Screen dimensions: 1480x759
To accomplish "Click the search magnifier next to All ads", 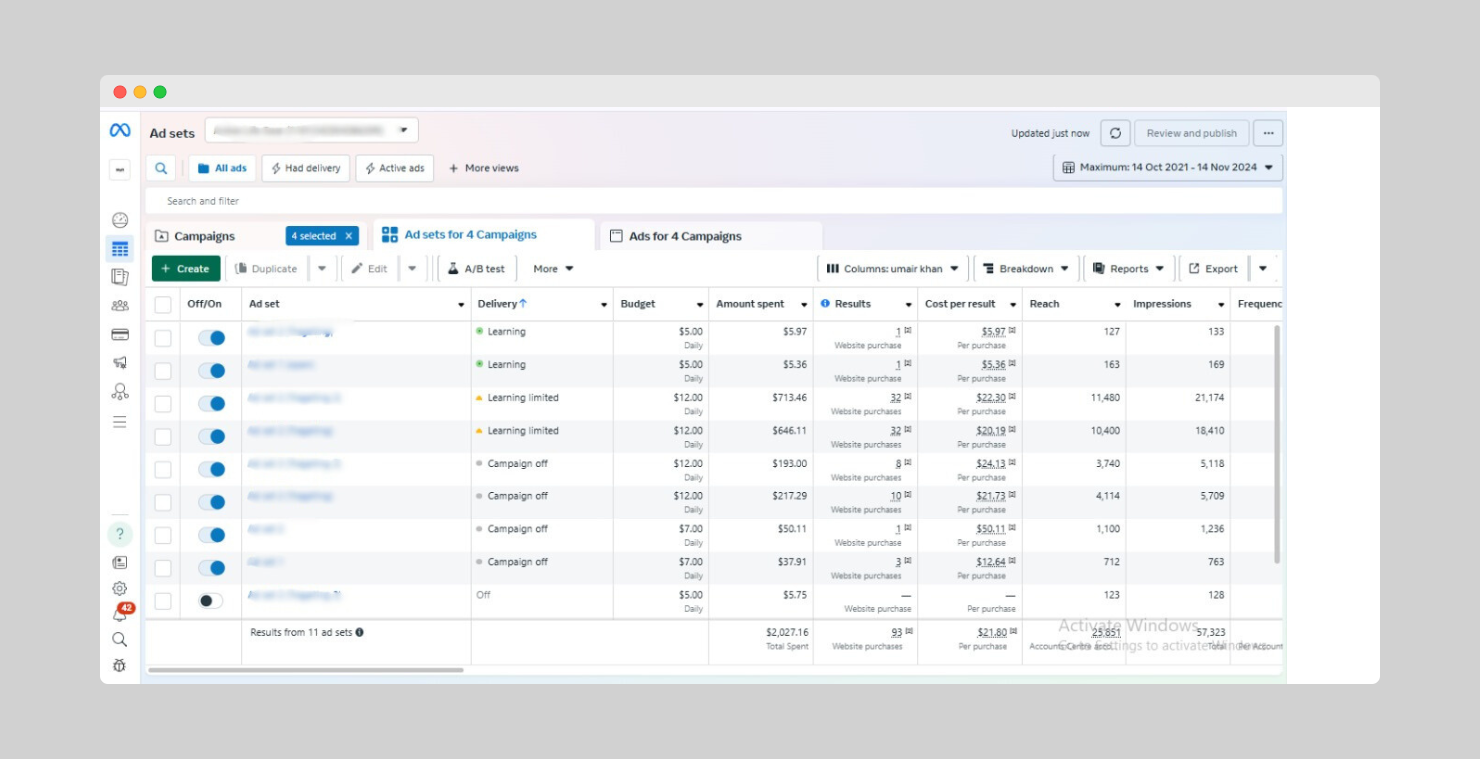I will [161, 168].
